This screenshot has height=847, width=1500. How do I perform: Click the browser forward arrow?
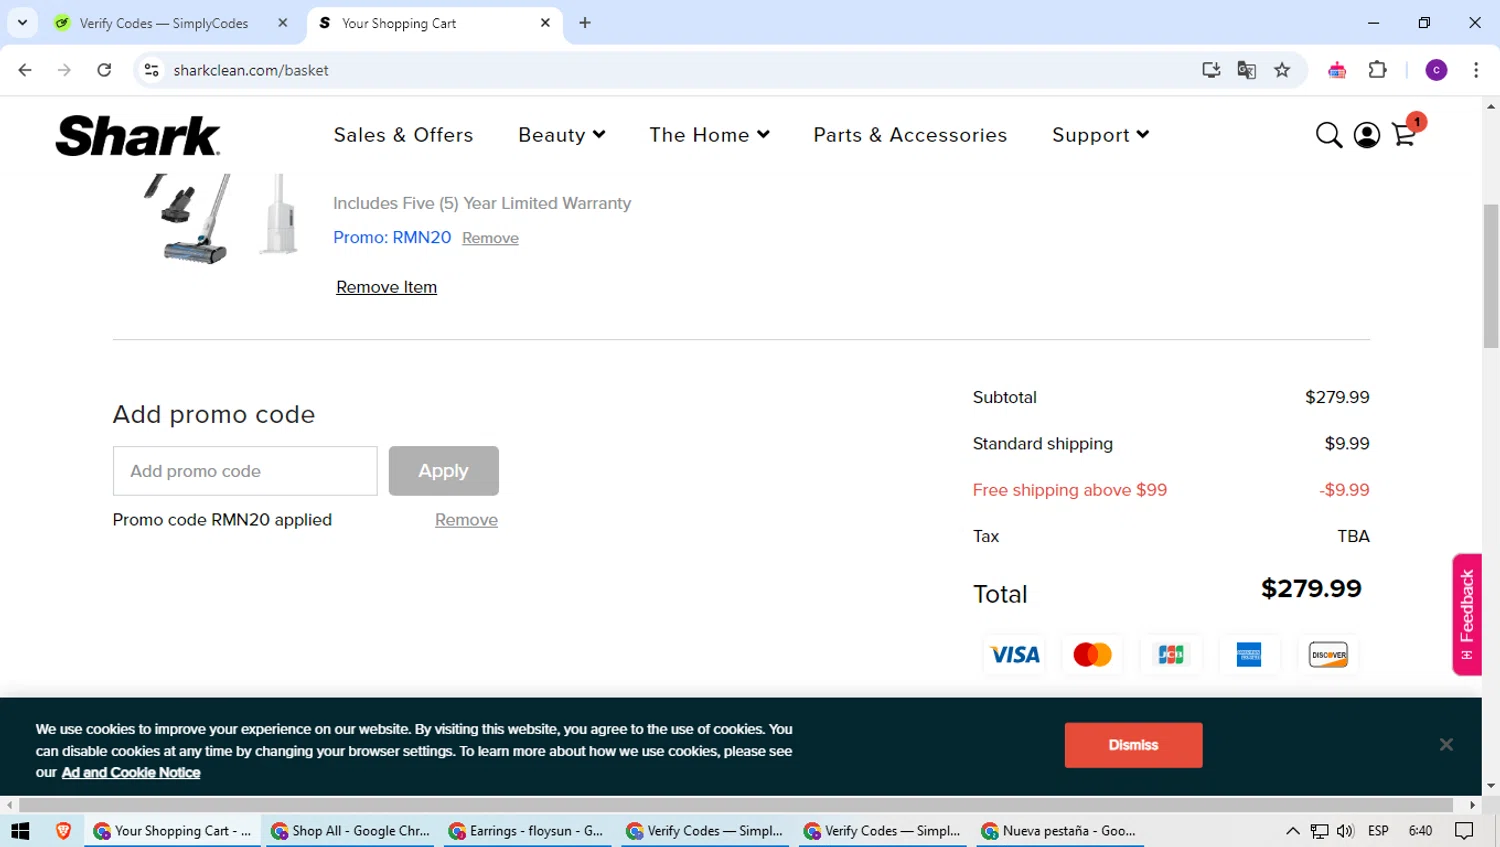click(64, 70)
